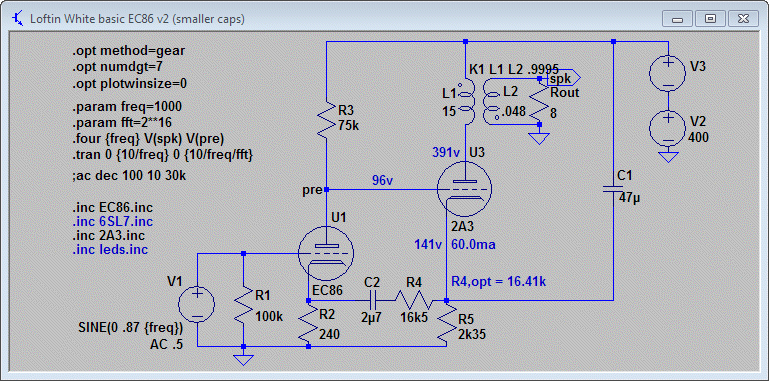Select the V2 400 voltage source symbol
The height and width of the screenshot is (381, 769).
coord(667,128)
